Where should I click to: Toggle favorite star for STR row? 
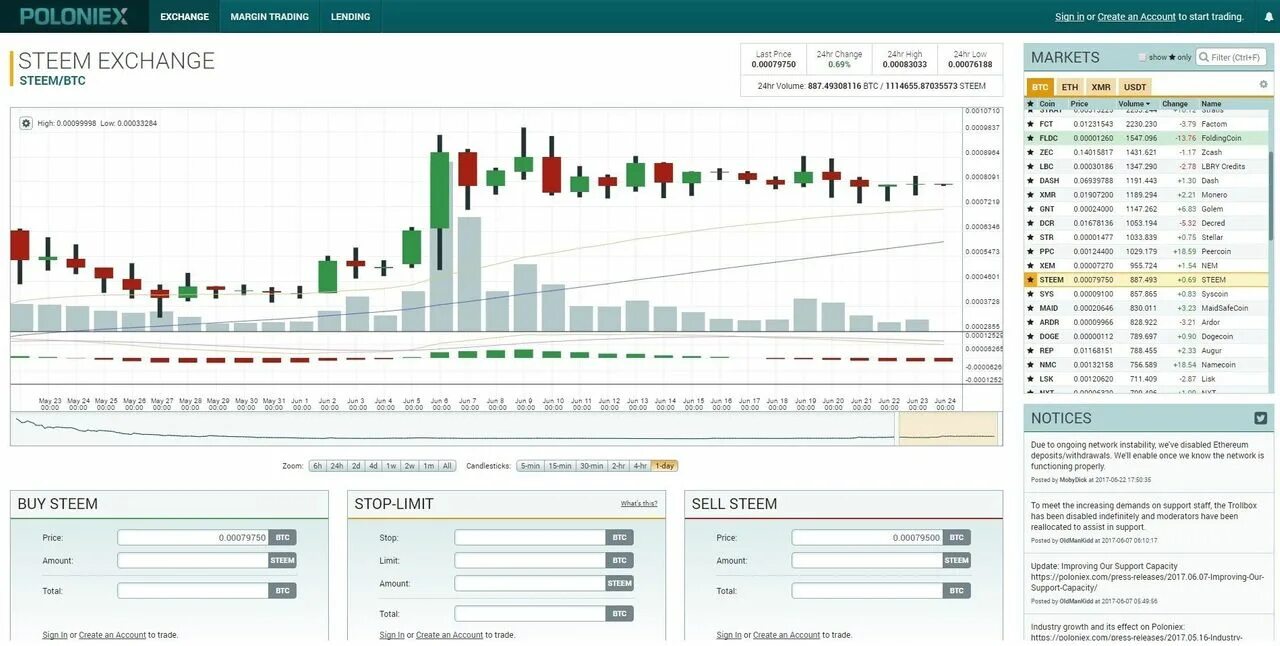[1031, 237]
